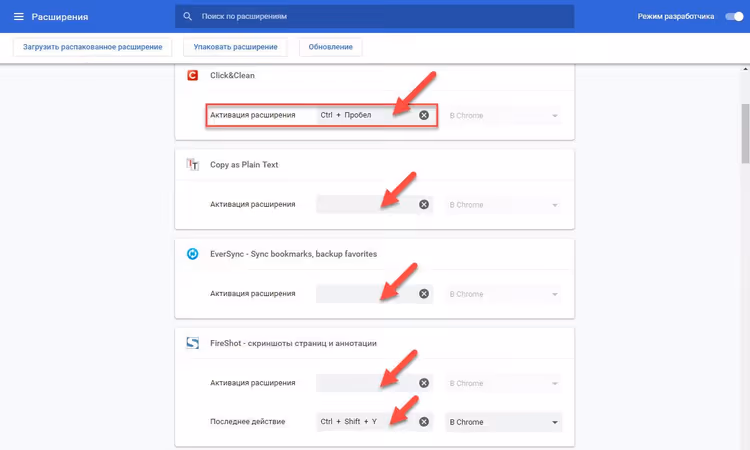
Task: Click the Click&Clean extension icon
Action: [192, 75]
